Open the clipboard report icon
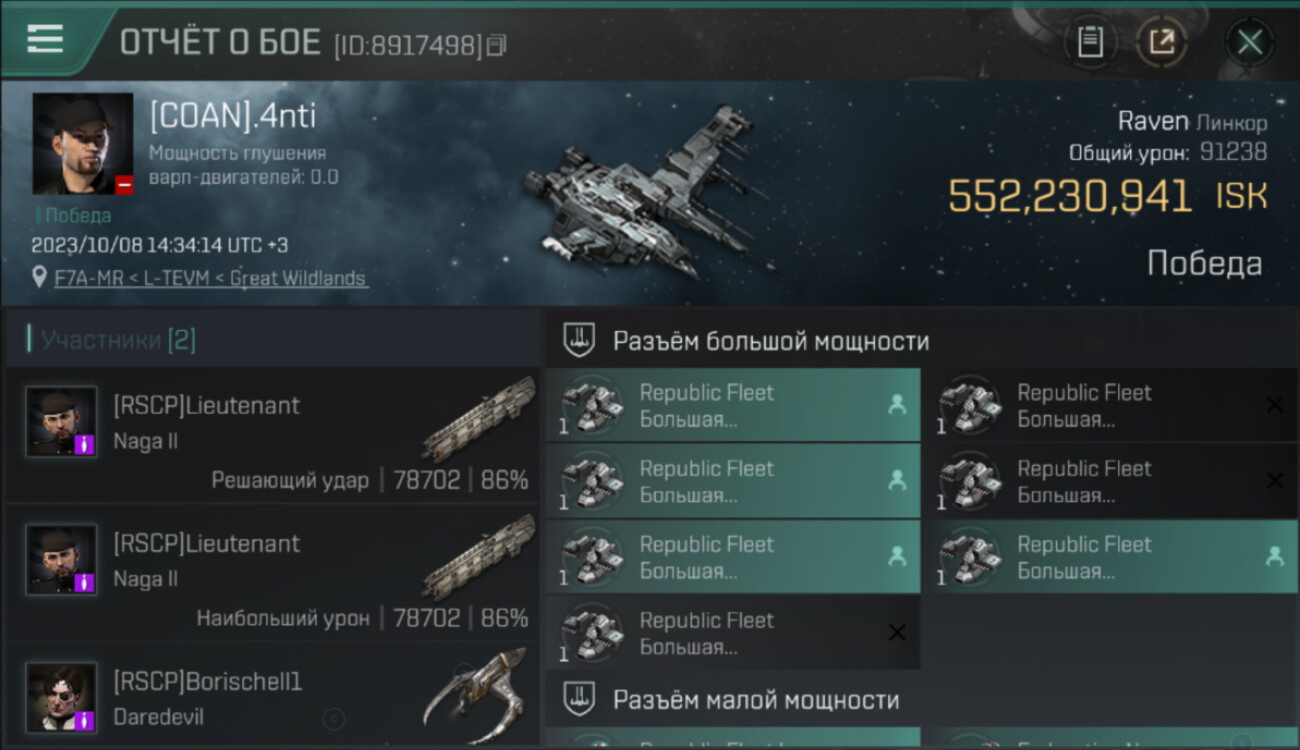This screenshot has width=1300, height=750. 1090,42
